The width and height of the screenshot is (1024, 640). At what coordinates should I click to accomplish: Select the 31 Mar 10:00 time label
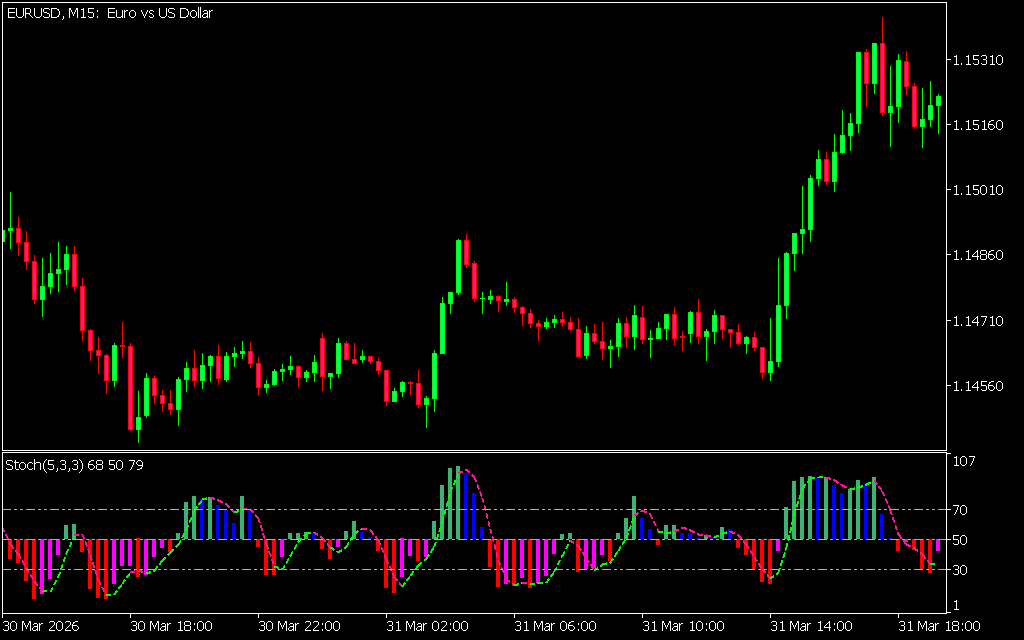(x=683, y=626)
